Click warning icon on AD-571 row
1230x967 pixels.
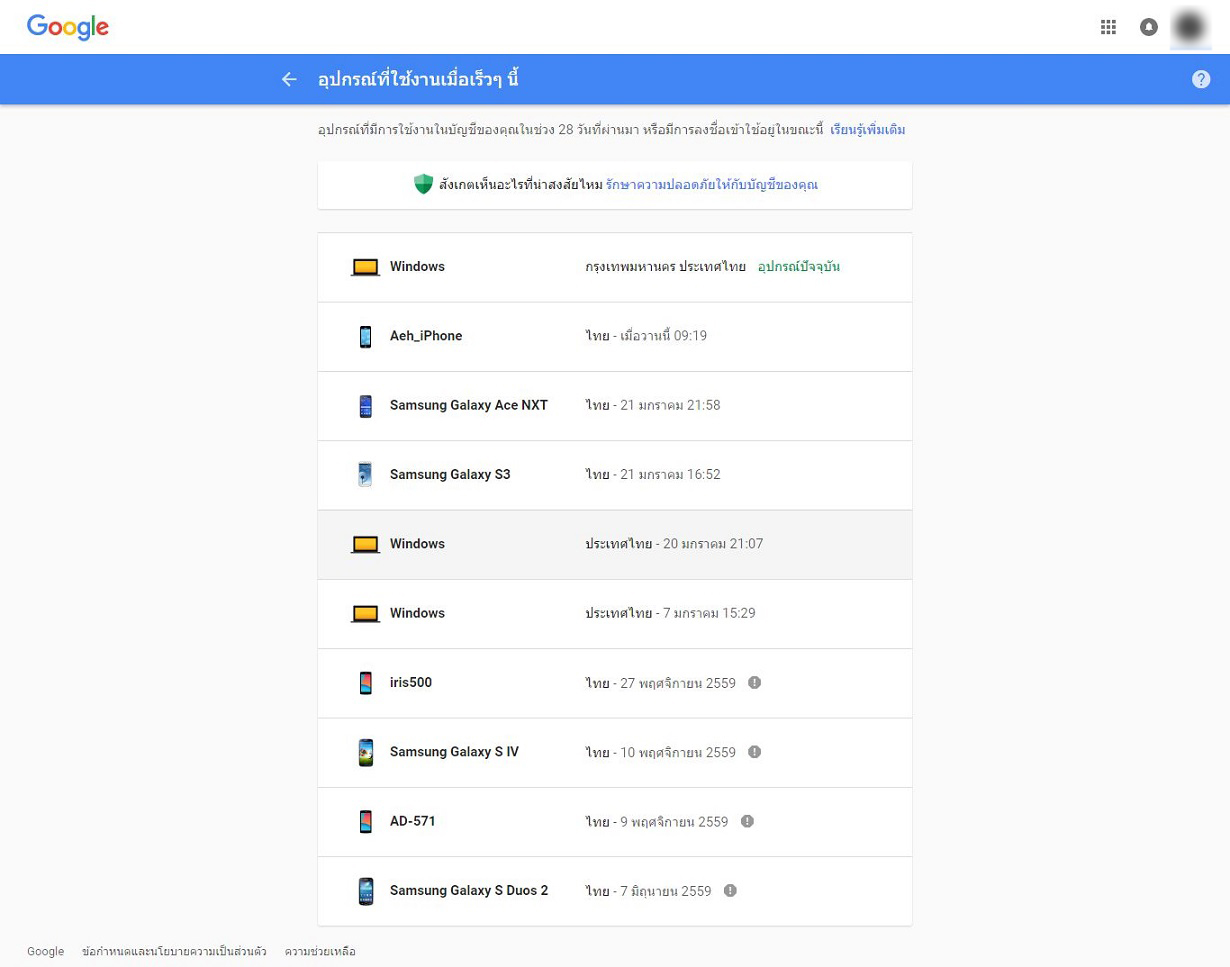pos(747,821)
